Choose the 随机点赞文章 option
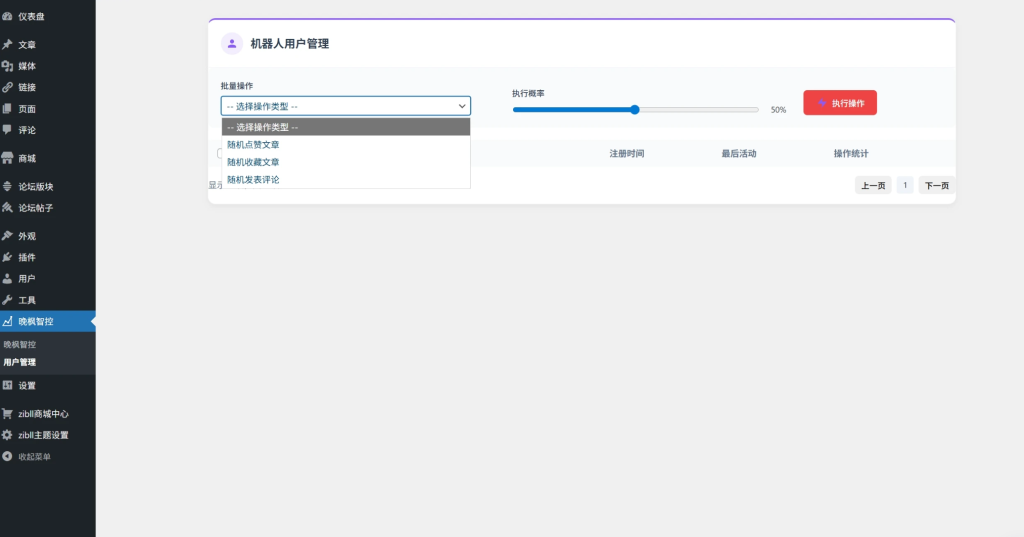1024x537 pixels. 346,144
